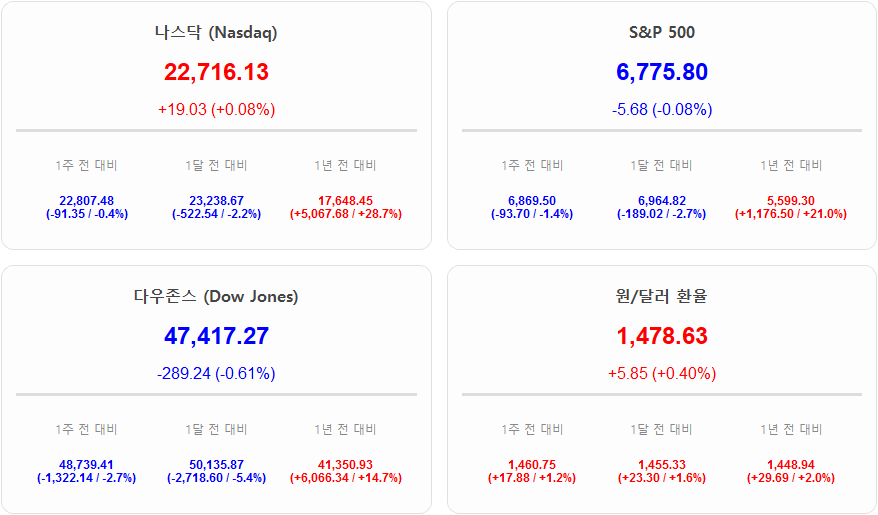The image size is (878, 515).
Task: Select S&P 500 one-year-ago value 5,599.30
Action: coord(791,200)
